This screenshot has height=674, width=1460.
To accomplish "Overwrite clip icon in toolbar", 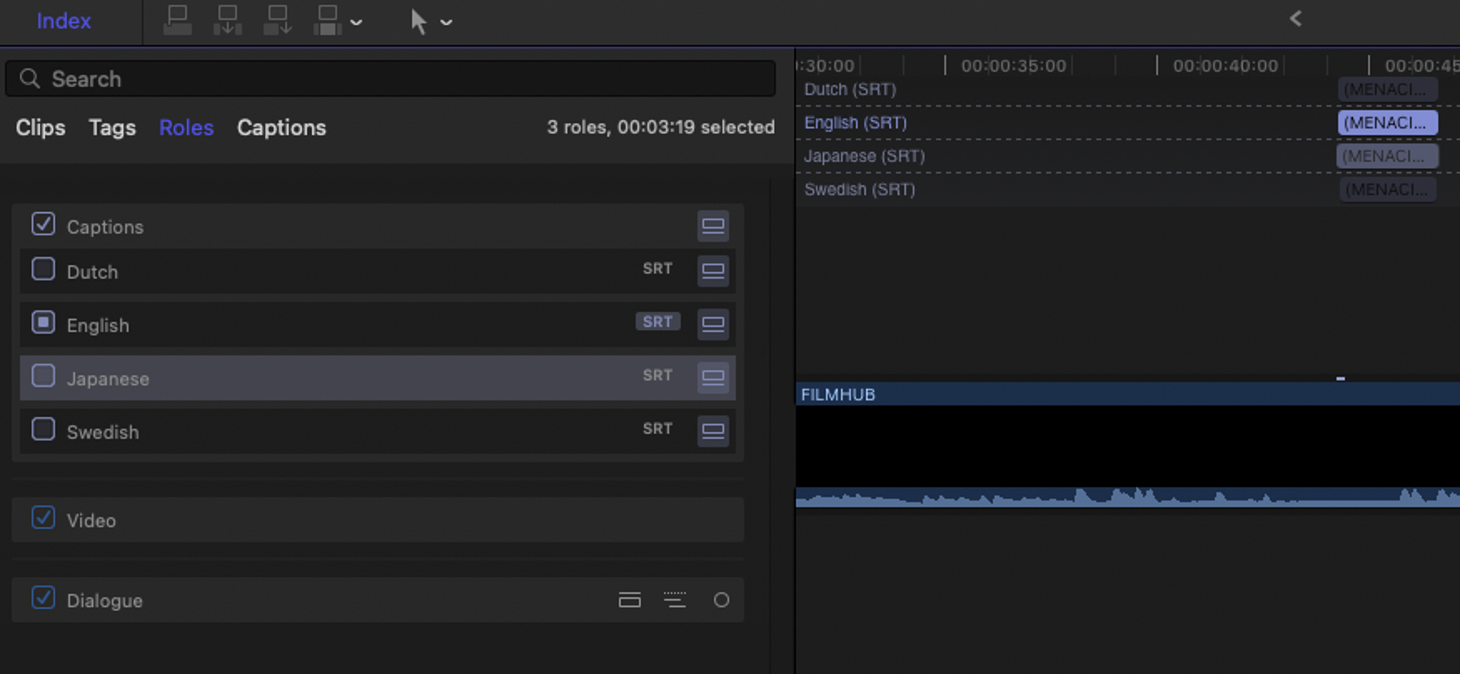I will pos(327,20).
